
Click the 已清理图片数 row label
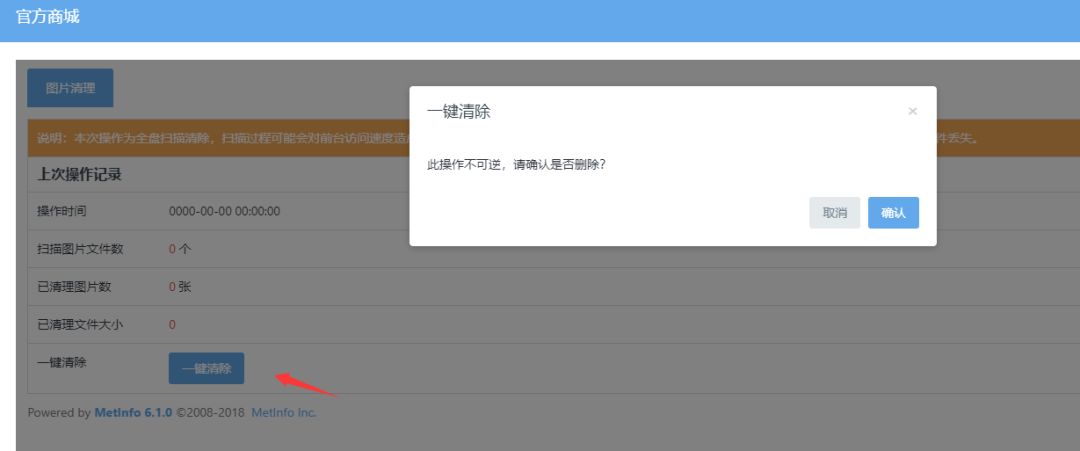74,287
